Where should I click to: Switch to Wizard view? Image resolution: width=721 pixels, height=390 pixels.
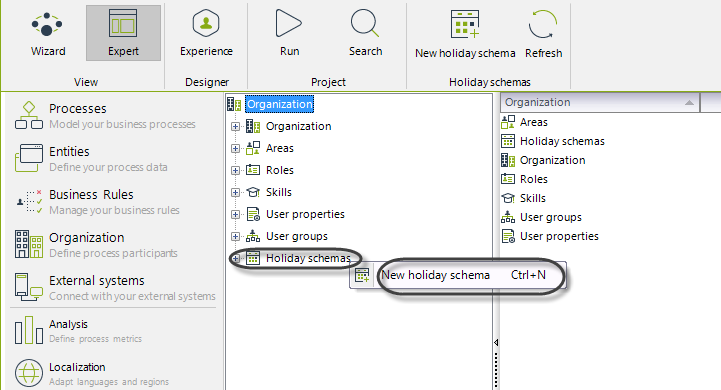[x=48, y=34]
